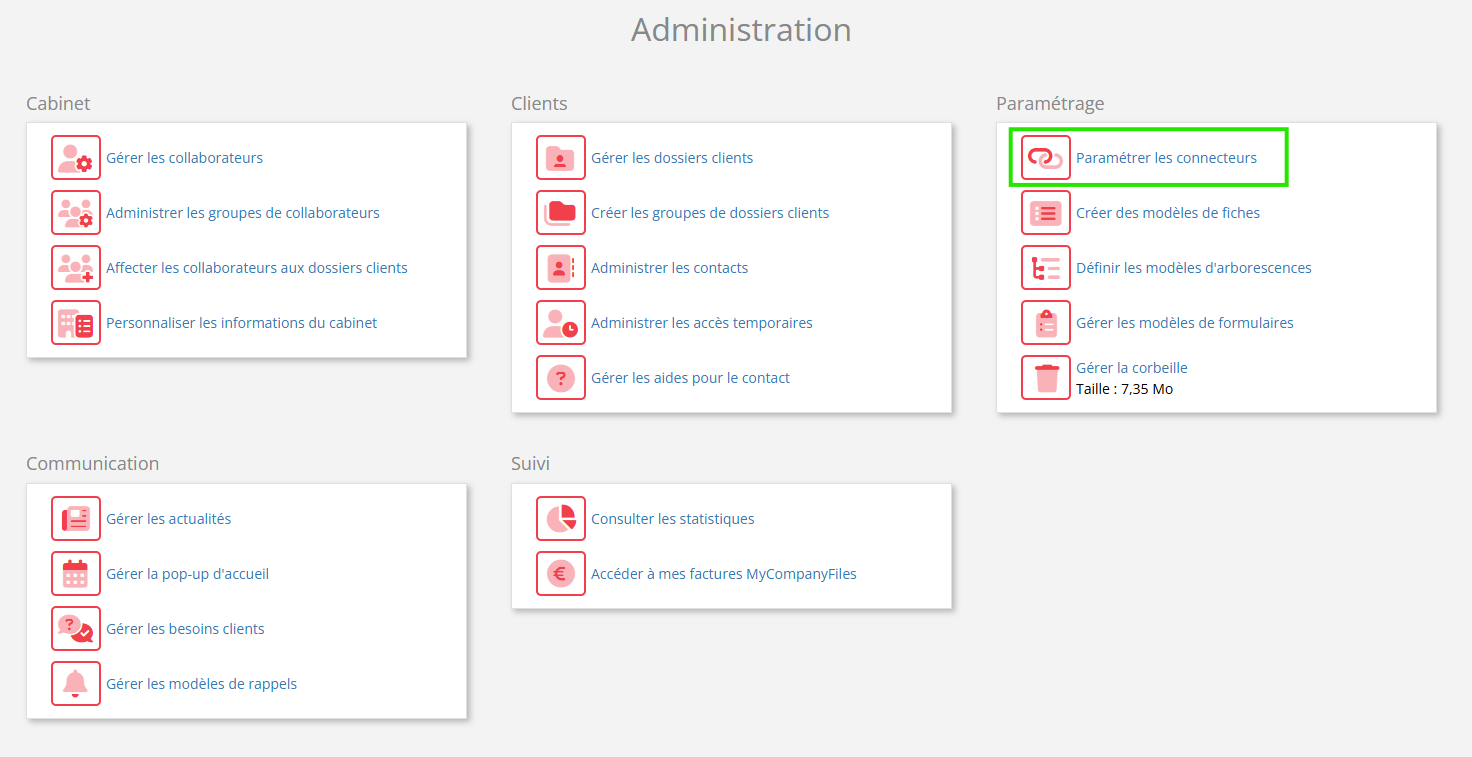Click the tree structure arborescences icon

pyautogui.click(x=1046, y=268)
